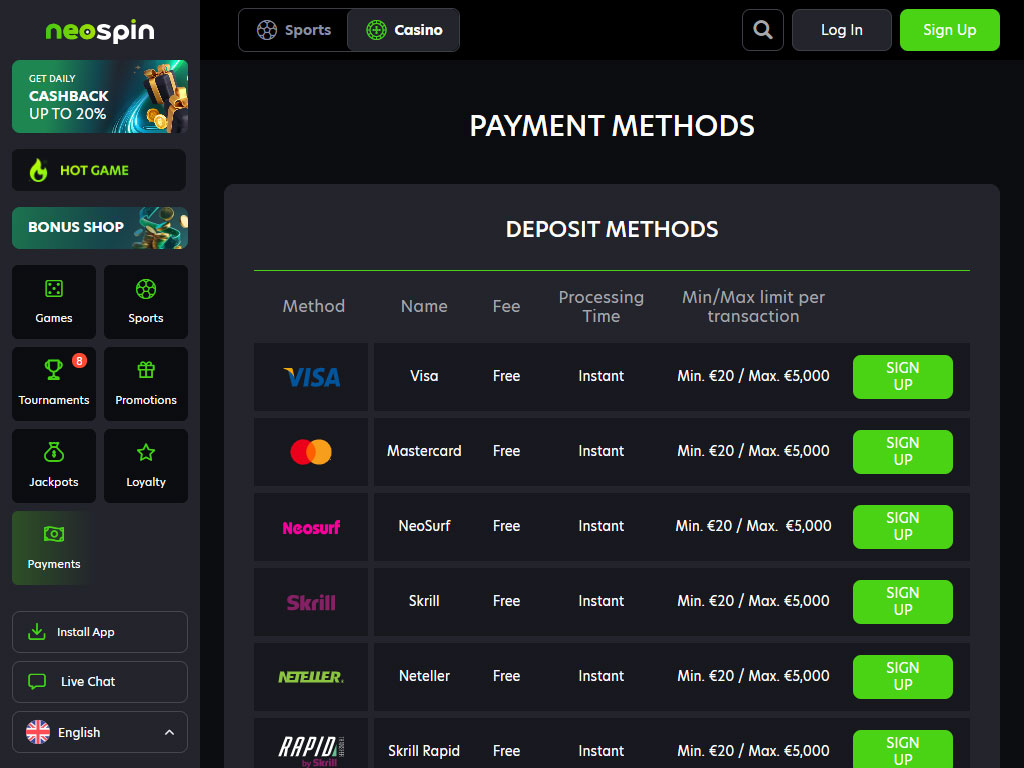Click the NeoSurf min/max limit text
Image resolution: width=1024 pixels, height=768 pixels.
click(x=754, y=526)
